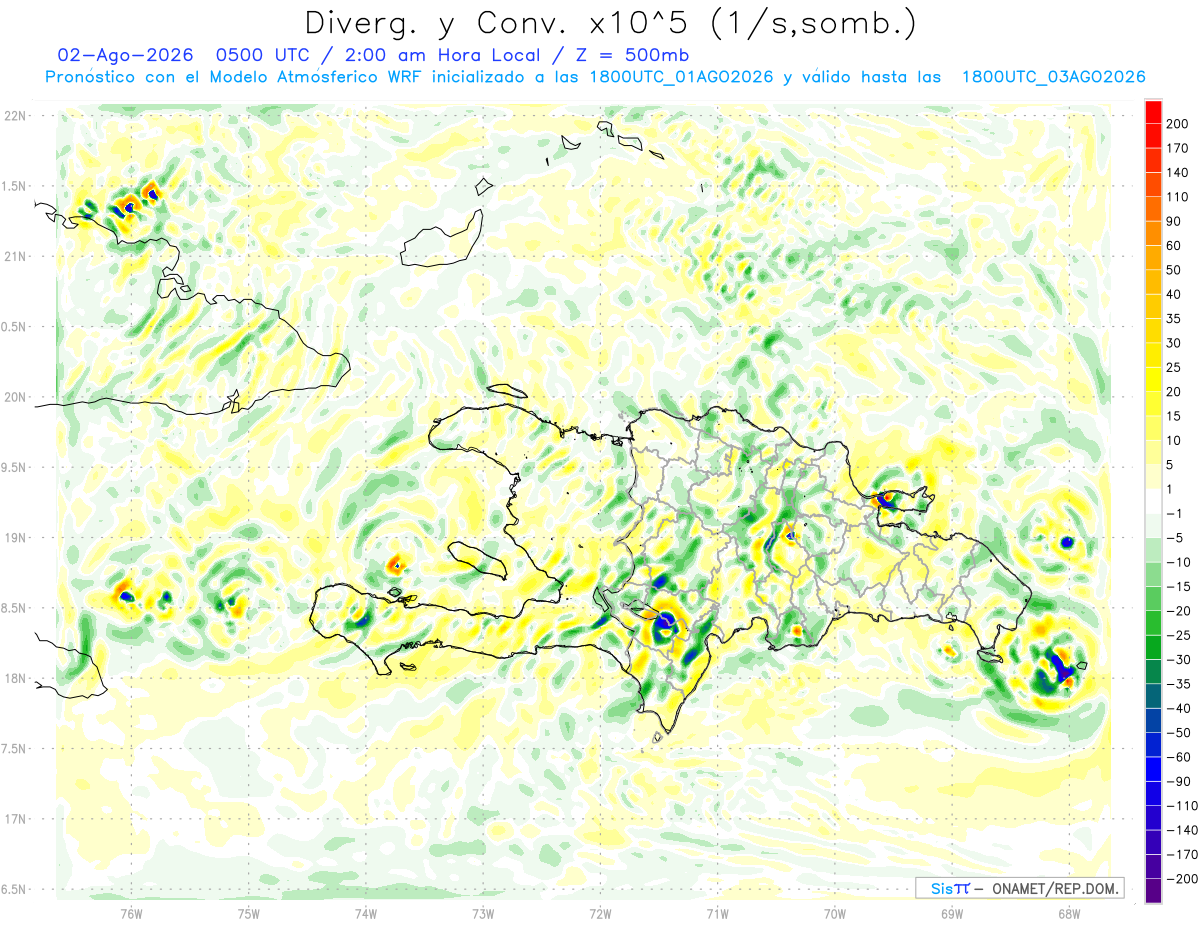Click the 72W longitude label
1200x927 pixels.
(x=600, y=915)
